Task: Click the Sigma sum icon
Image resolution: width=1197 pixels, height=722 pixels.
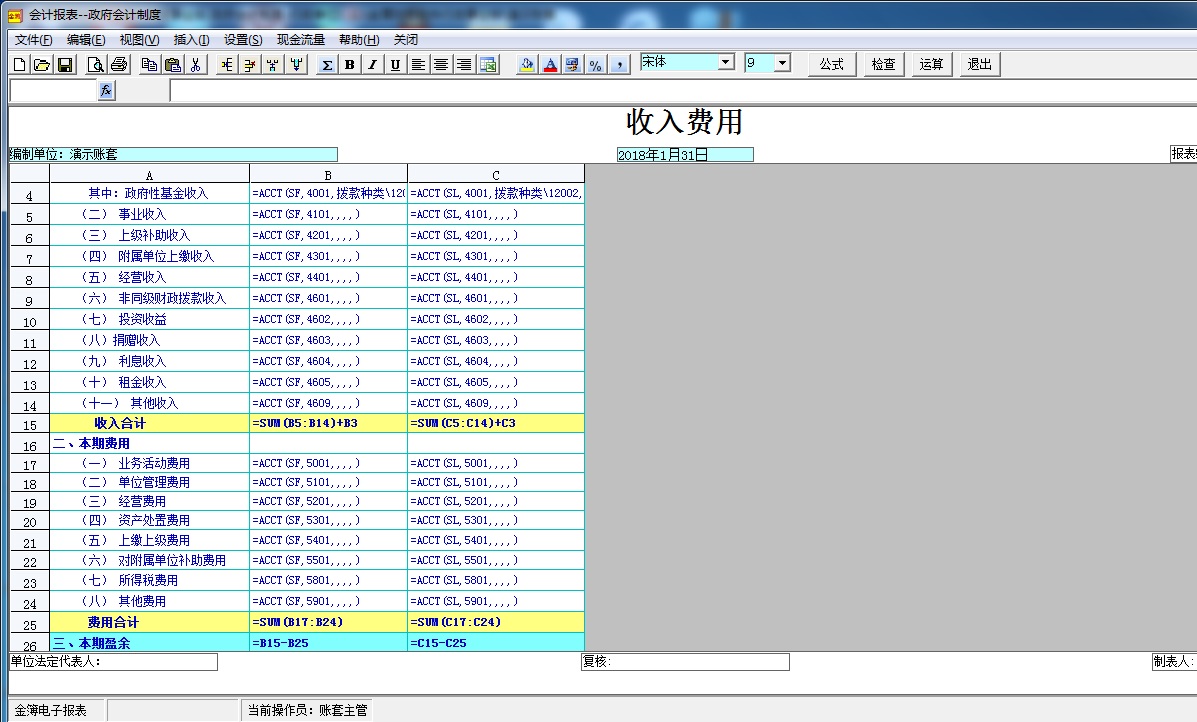Action: coord(327,65)
